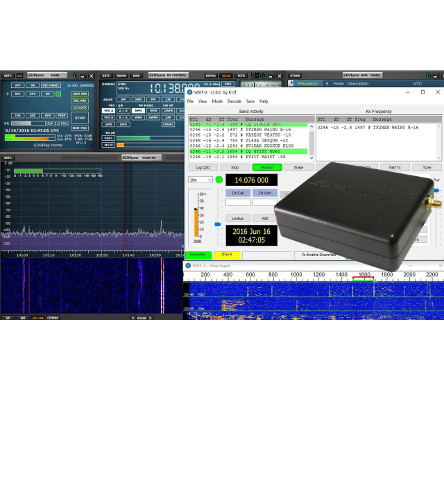Toggle the VFO B button in RX Control
This screenshot has height=486, width=444.
click(108, 117)
